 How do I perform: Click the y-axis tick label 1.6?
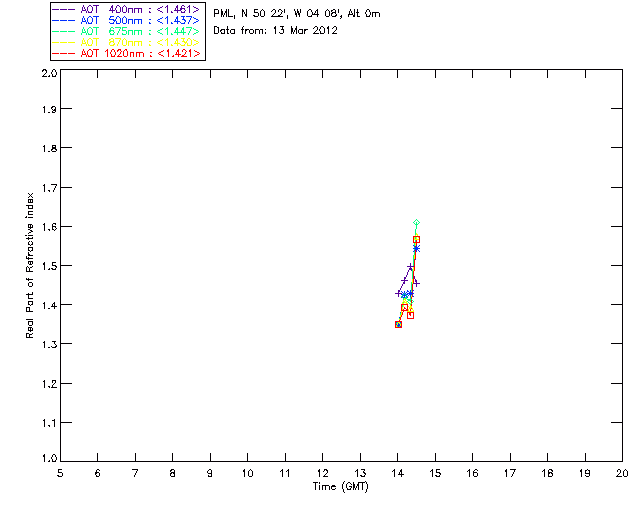(49, 227)
